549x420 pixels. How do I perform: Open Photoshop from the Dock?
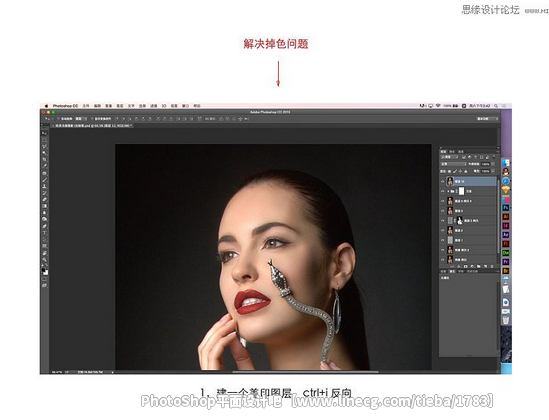pos(506,208)
